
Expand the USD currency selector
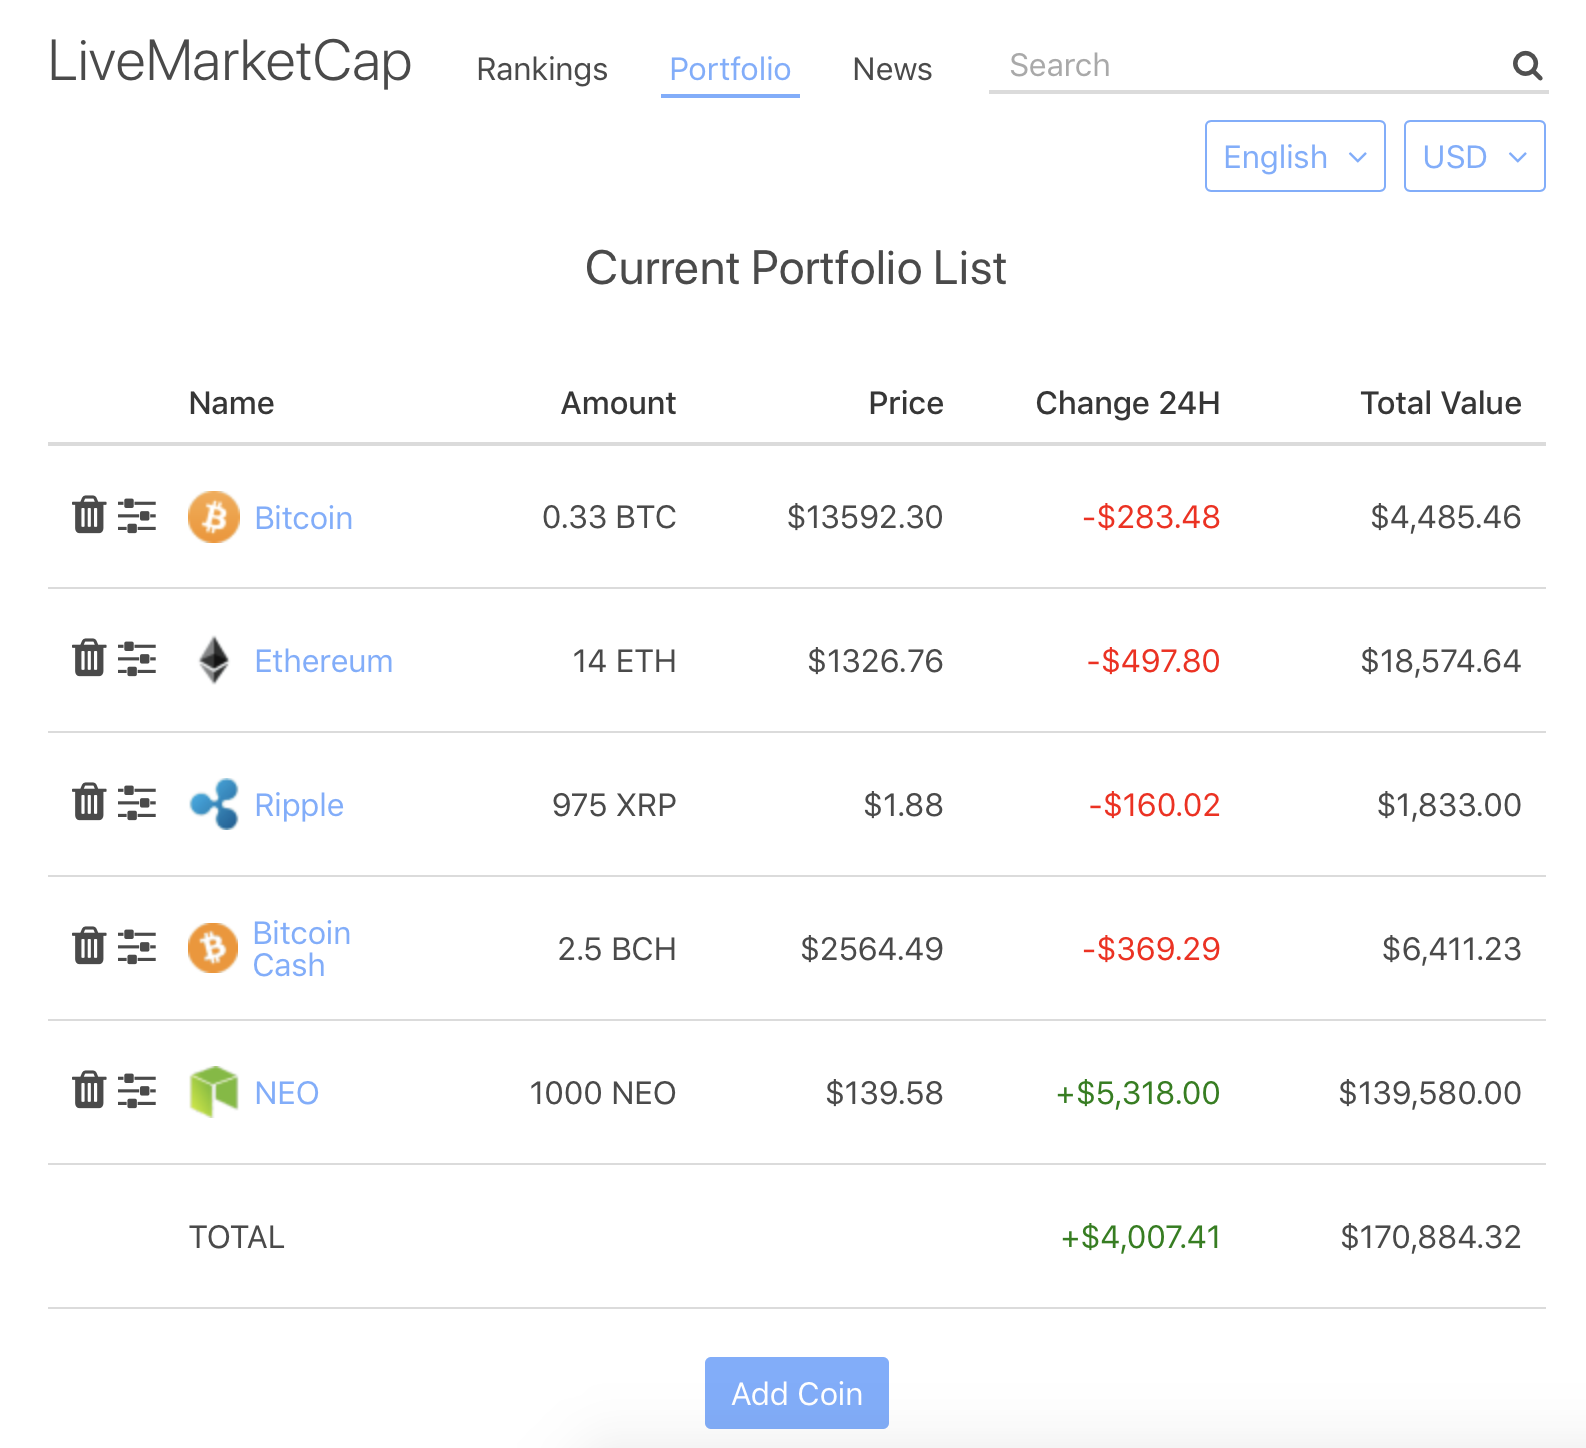[x=1474, y=157]
